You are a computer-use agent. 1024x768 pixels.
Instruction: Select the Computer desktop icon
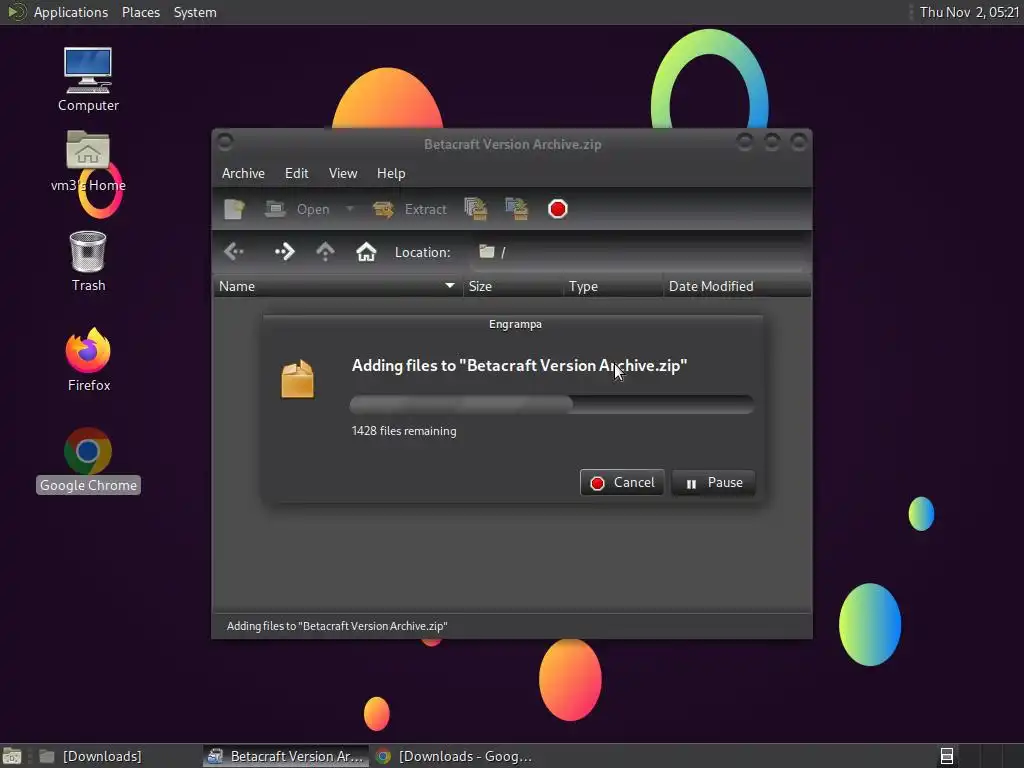pos(88,80)
